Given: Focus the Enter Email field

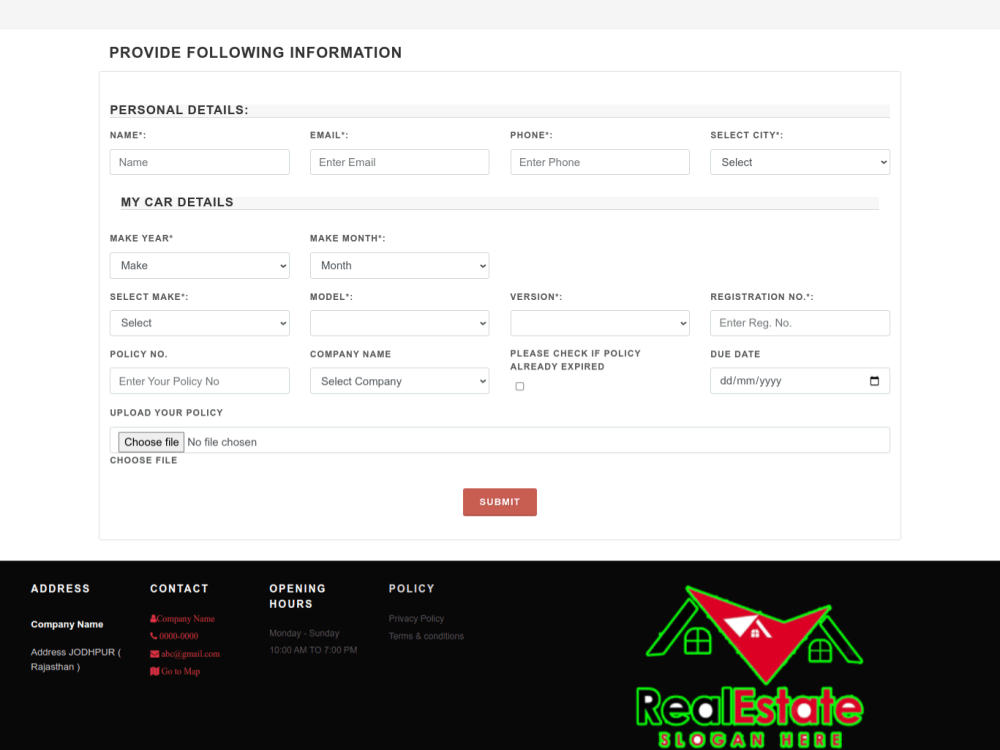Looking at the screenshot, I should pos(399,162).
